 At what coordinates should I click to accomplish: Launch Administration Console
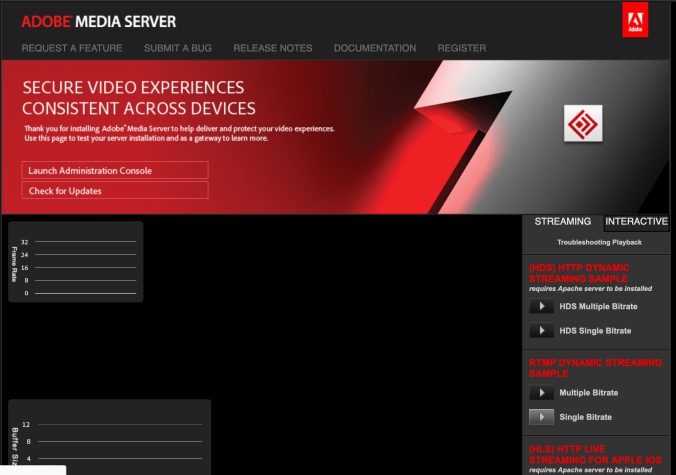tap(115, 171)
